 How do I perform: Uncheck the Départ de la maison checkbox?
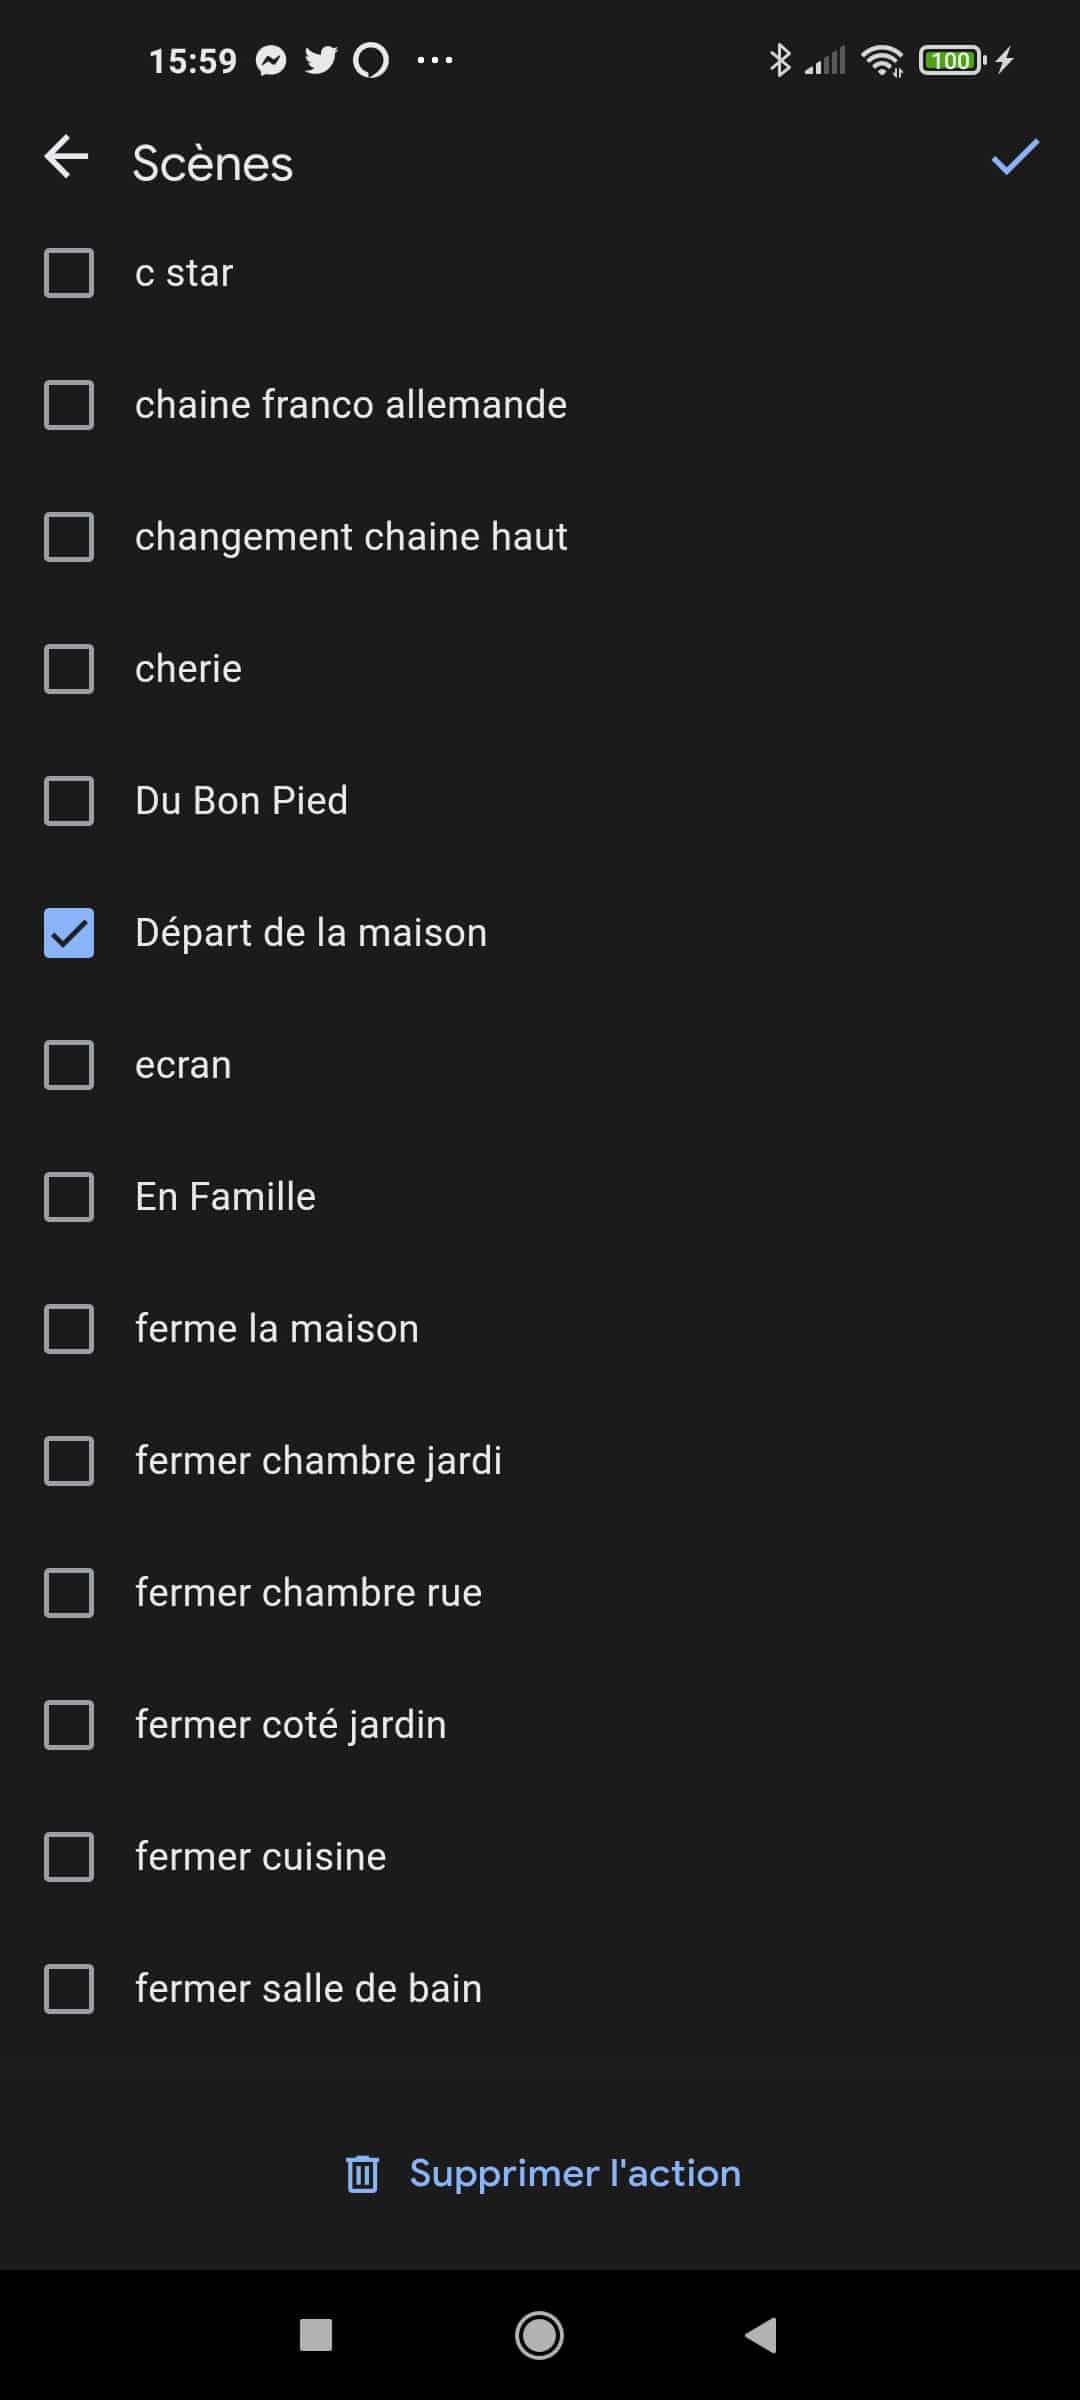pos(69,933)
